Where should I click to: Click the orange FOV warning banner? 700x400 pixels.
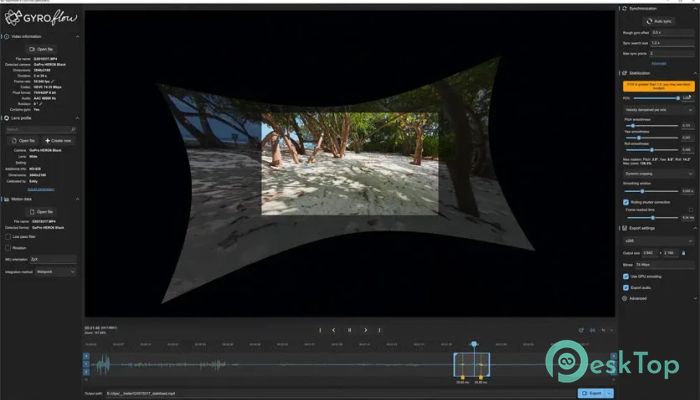(659, 86)
